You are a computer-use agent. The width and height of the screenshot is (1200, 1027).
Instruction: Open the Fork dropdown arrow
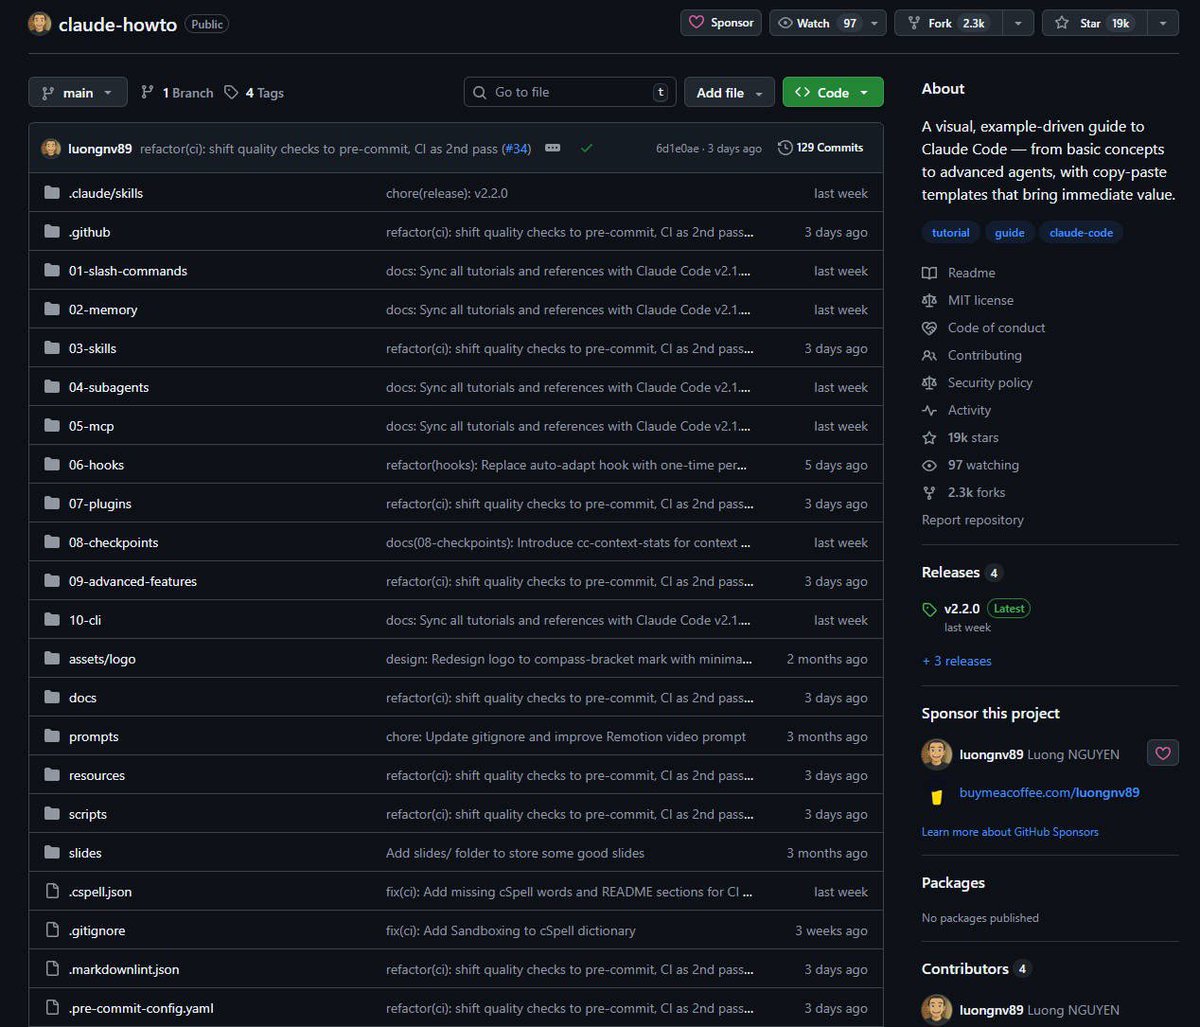[x=1018, y=23]
